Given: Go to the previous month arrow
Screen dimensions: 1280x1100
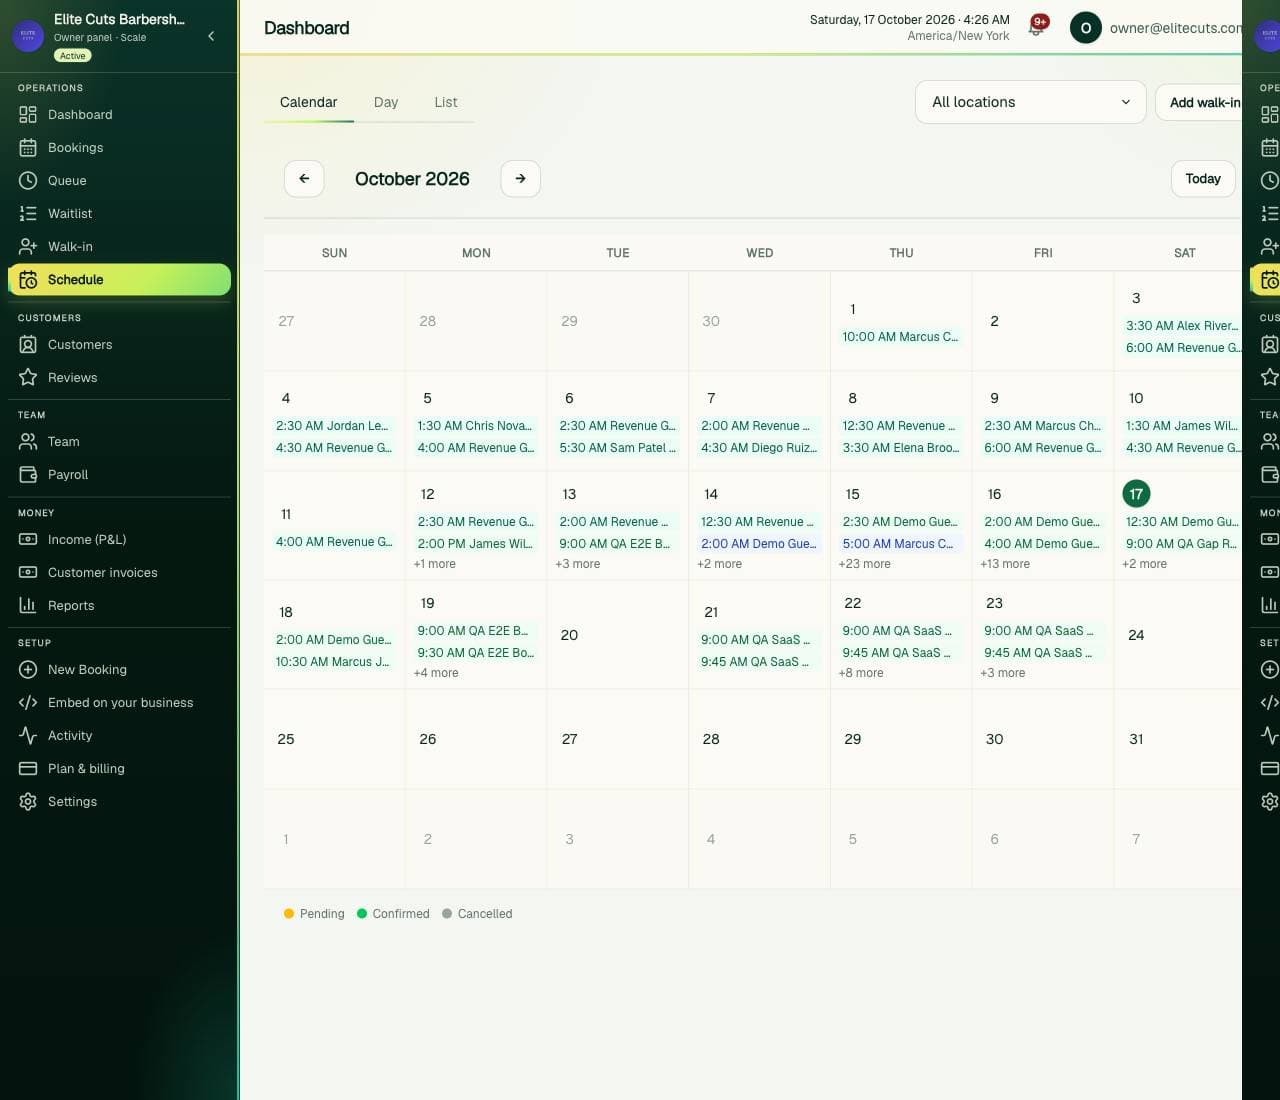Looking at the screenshot, I should pyautogui.click(x=304, y=179).
